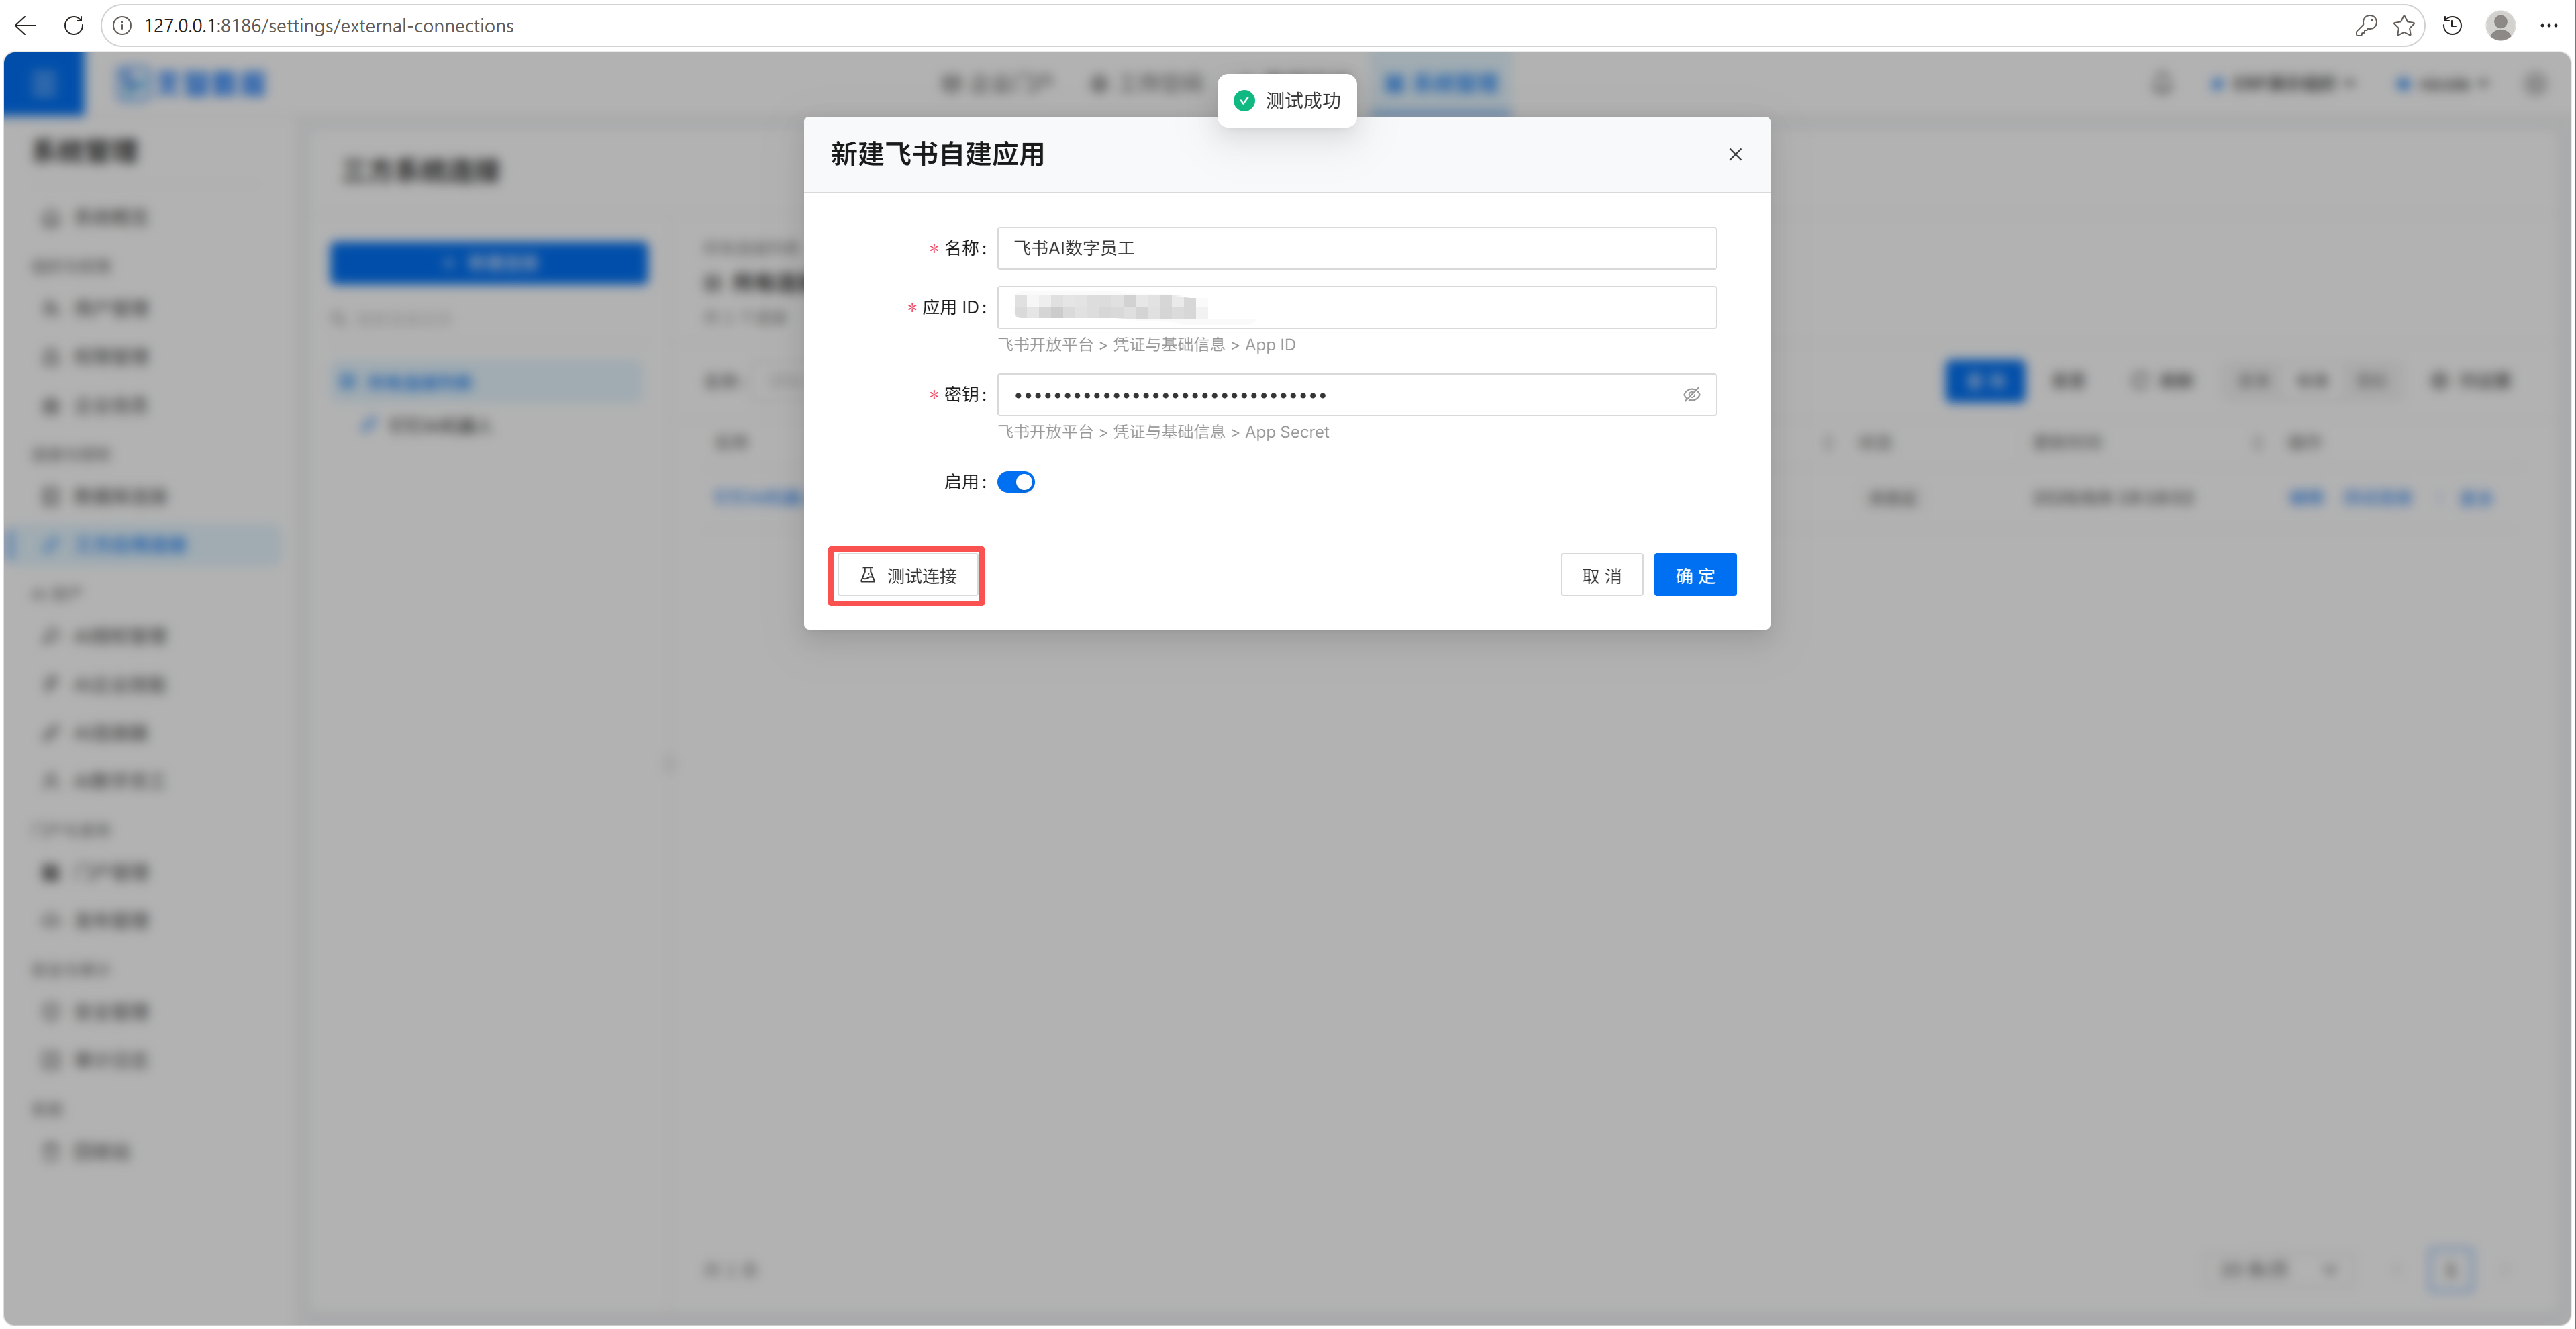The width and height of the screenshot is (2576, 1329).
Task: Reveal the 密钥 with the eye icon
Action: [1691, 395]
